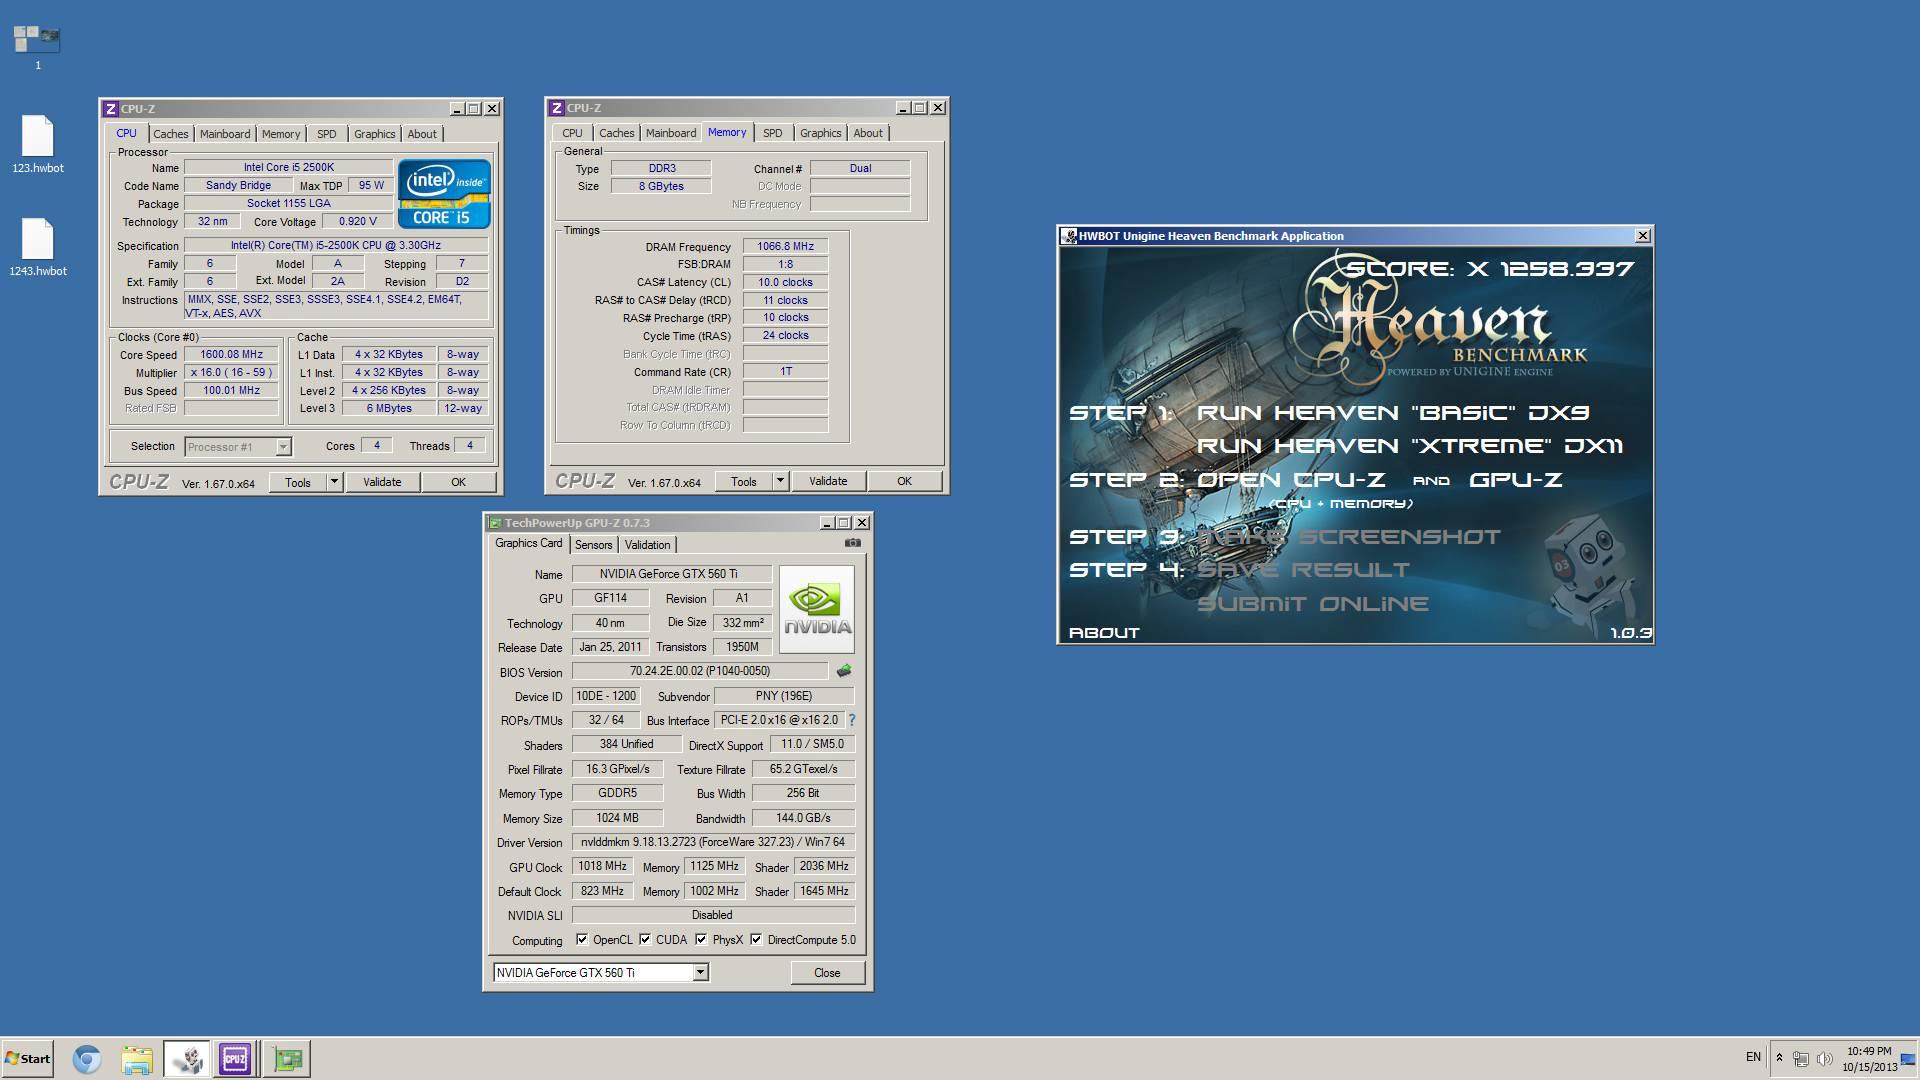Click the Bus Interface question mark icon
Screen dimensions: 1920x1080
point(852,720)
